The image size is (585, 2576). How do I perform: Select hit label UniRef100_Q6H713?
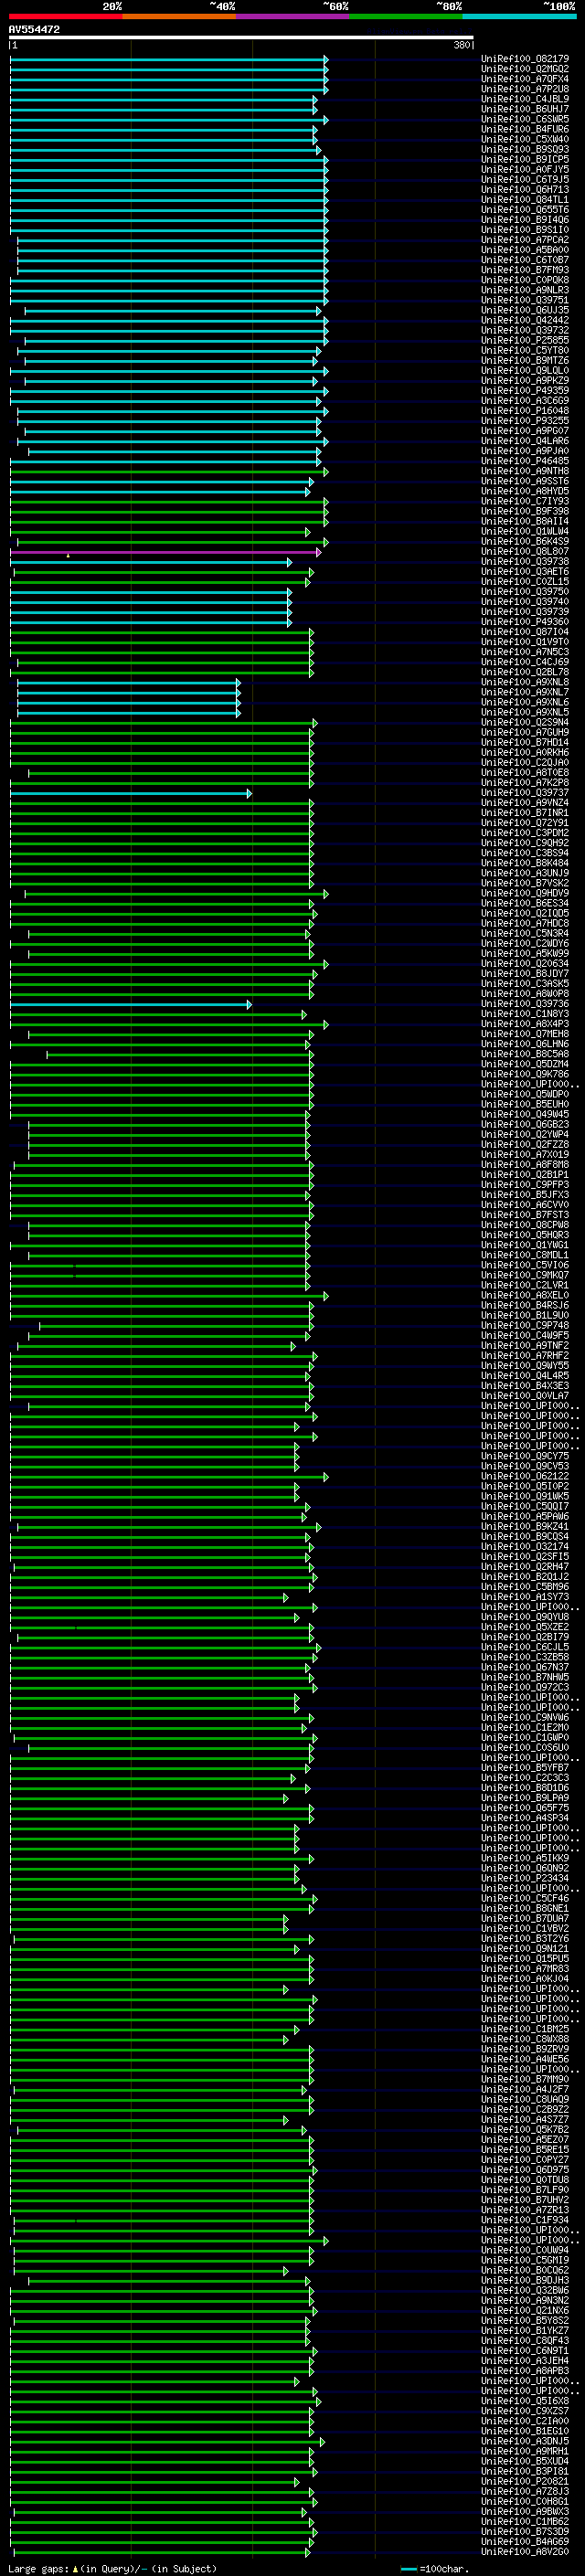(525, 190)
